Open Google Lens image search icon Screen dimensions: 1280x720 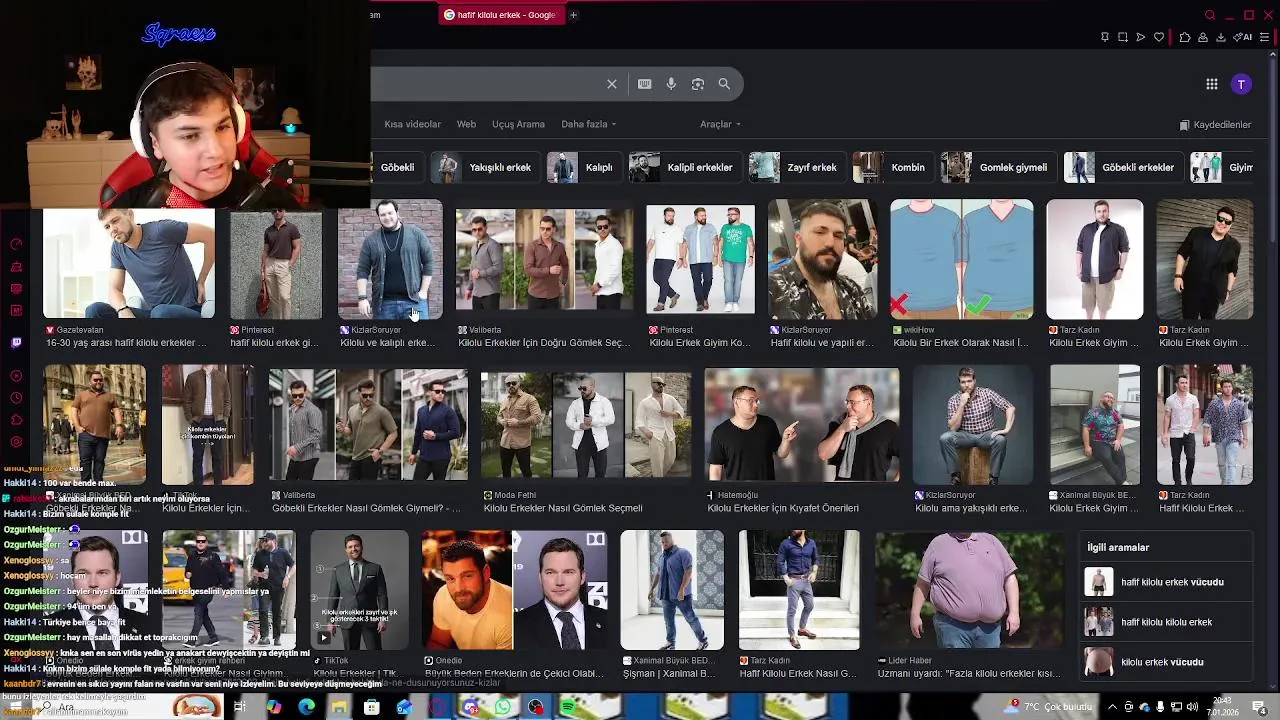click(698, 84)
